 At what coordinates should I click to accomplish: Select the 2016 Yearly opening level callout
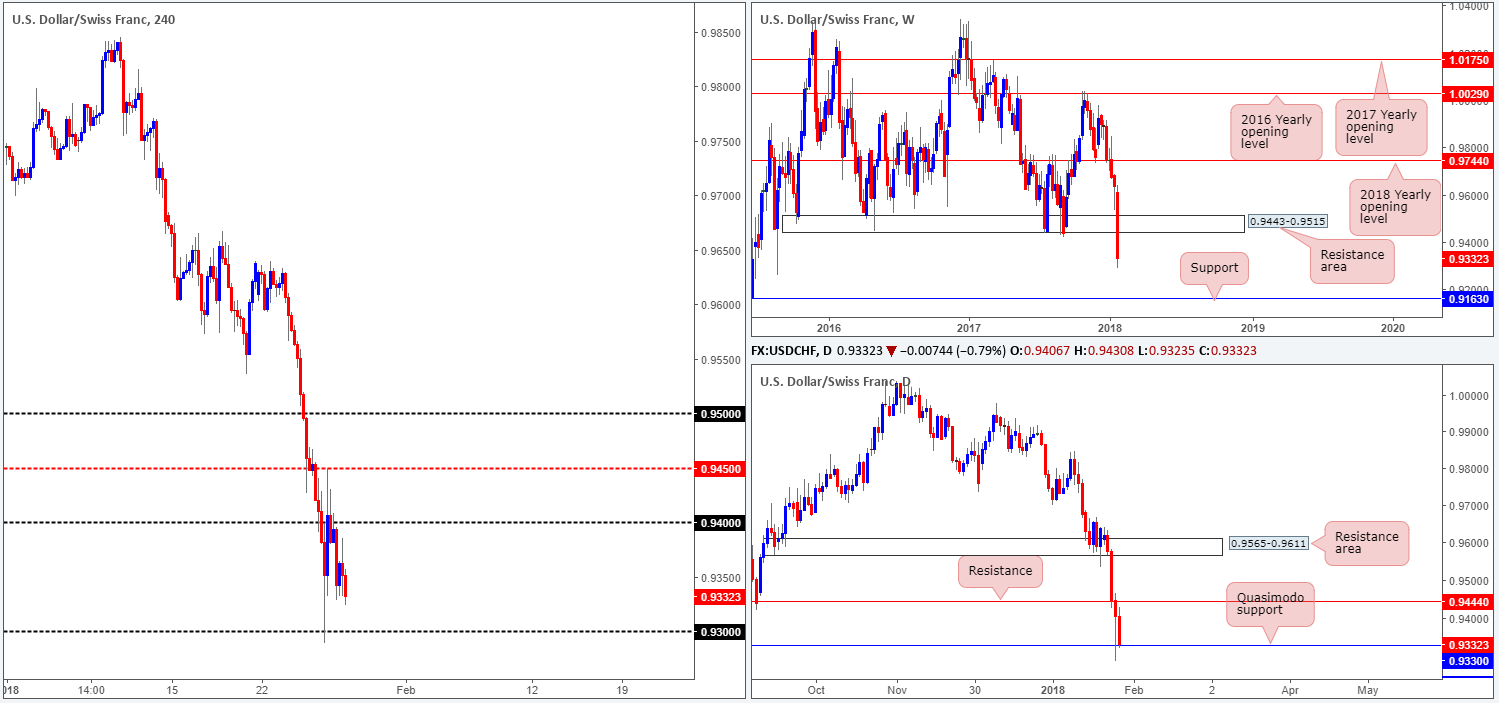point(1278,133)
